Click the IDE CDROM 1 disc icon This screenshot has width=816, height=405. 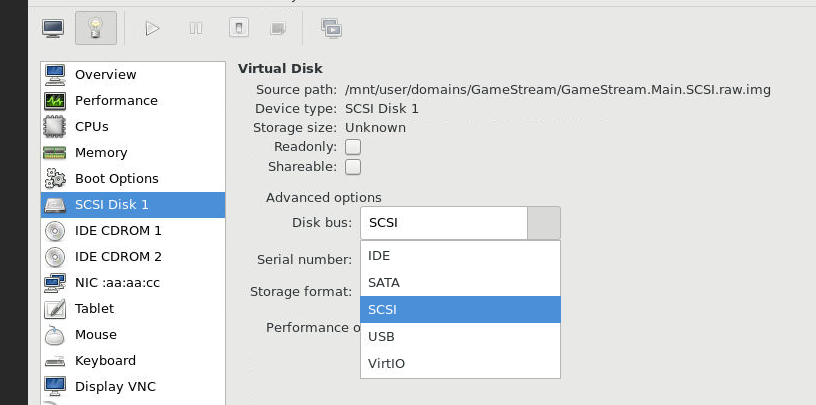(x=55, y=231)
